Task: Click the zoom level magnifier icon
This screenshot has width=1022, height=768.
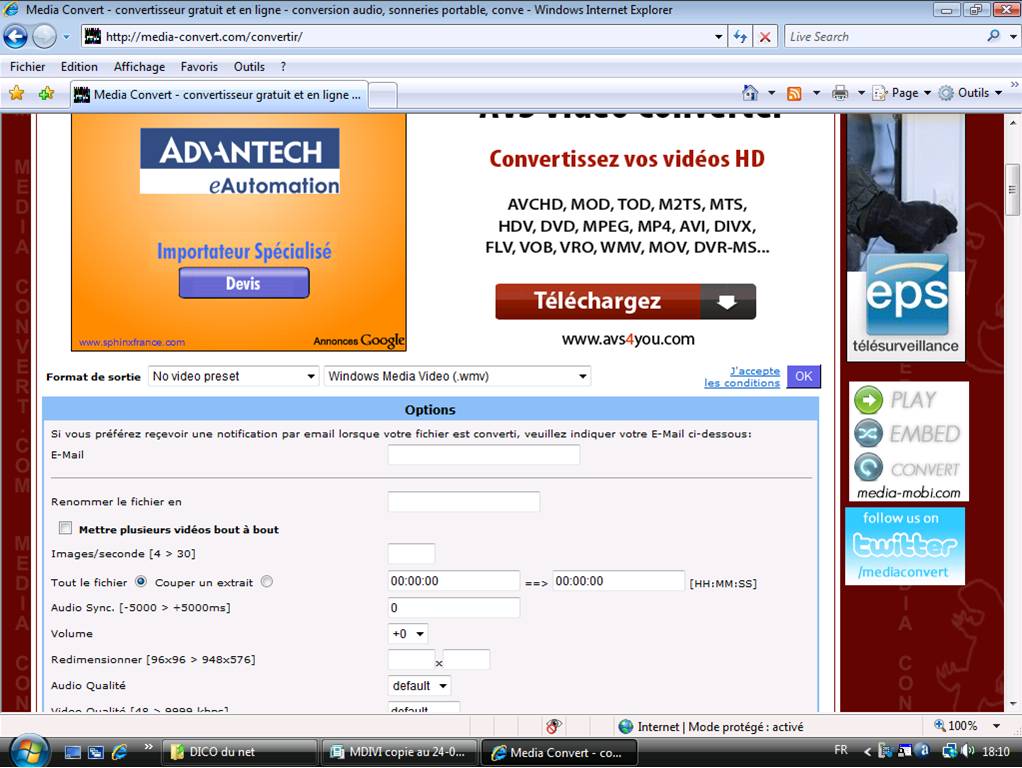Action: (x=939, y=726)
